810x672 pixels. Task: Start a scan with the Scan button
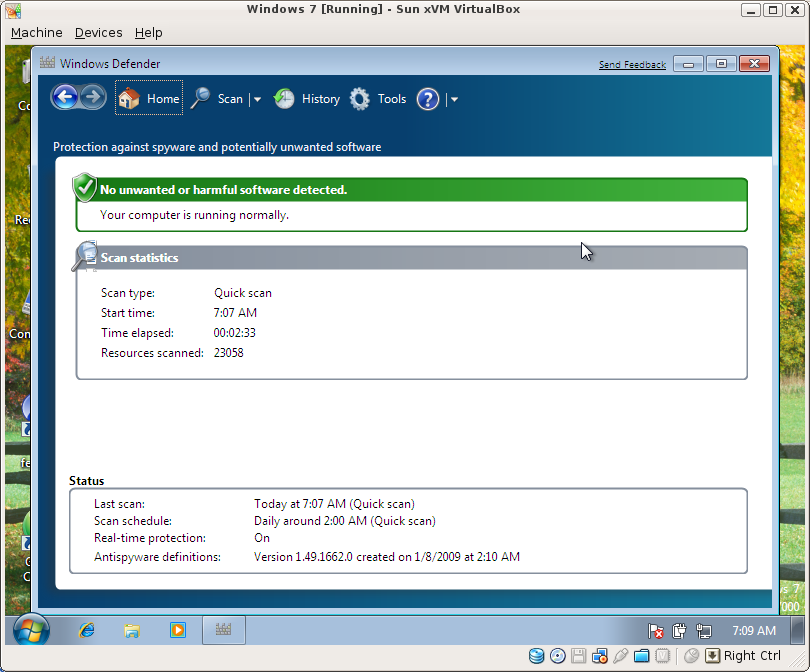(217, 99)
